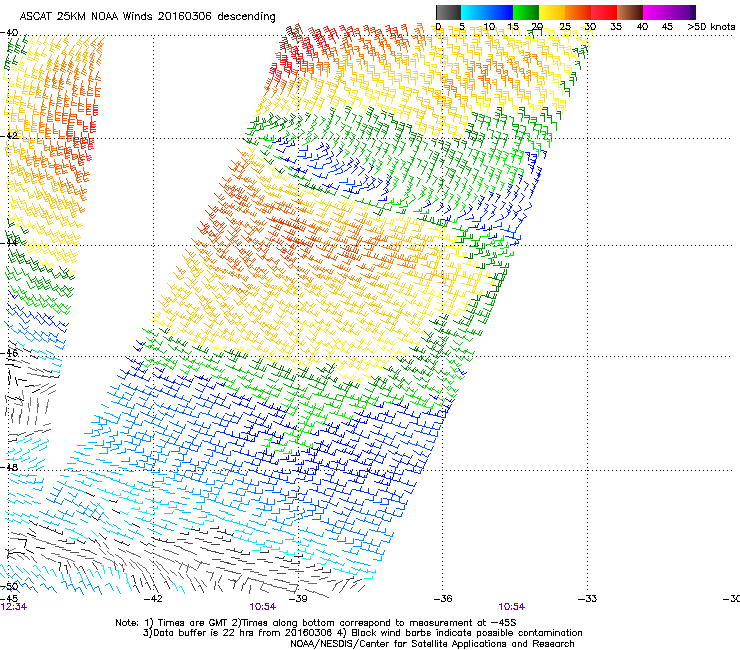740x650 pixels.
Task: Click the '-40' latitude axis label
Action: [x=9, y=33]
